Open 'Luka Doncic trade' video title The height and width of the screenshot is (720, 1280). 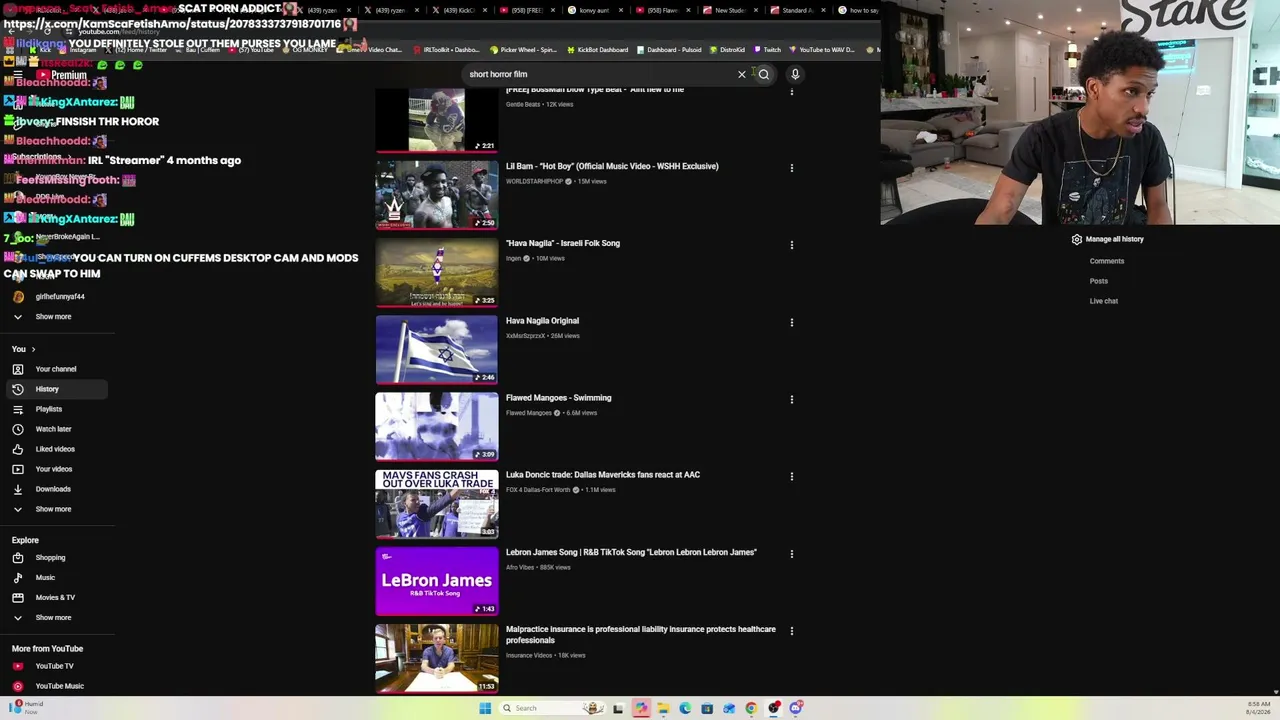point(603,475)
